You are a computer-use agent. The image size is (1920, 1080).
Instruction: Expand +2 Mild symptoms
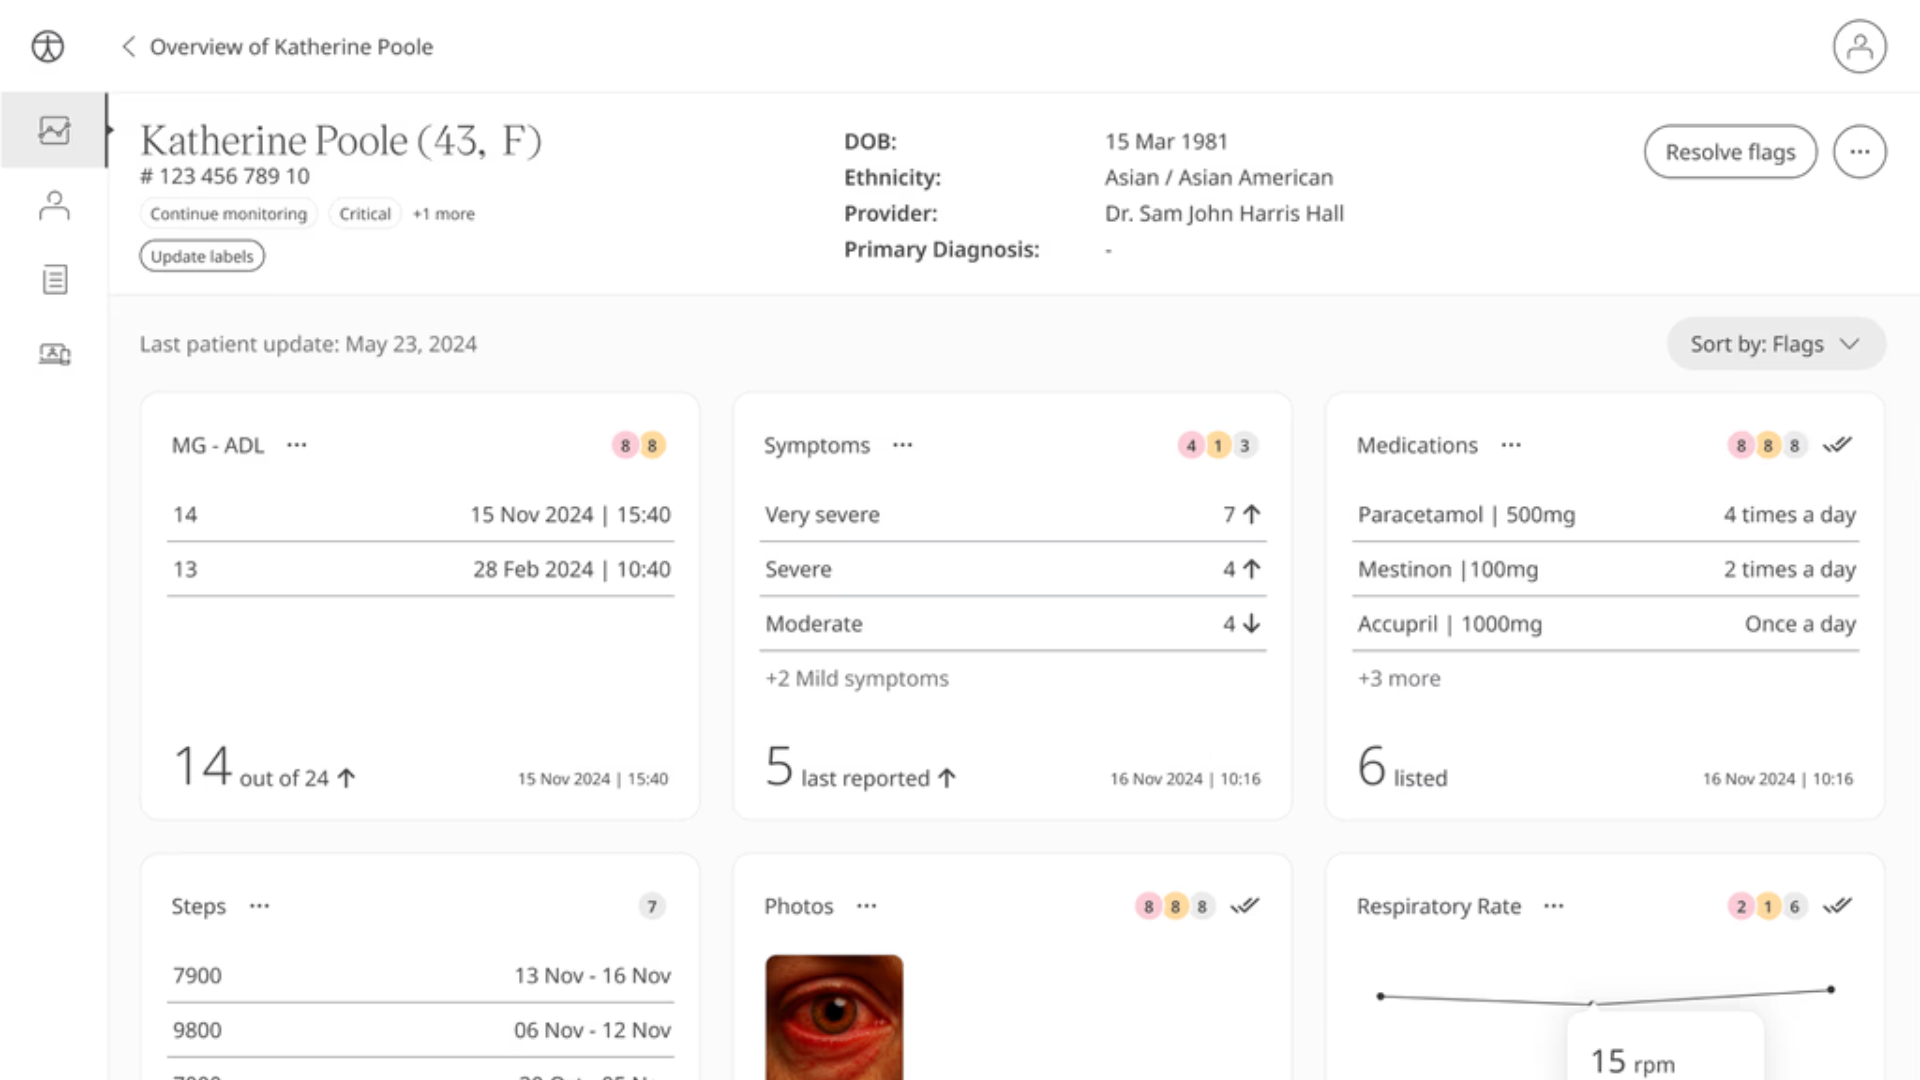pos(857,678)
